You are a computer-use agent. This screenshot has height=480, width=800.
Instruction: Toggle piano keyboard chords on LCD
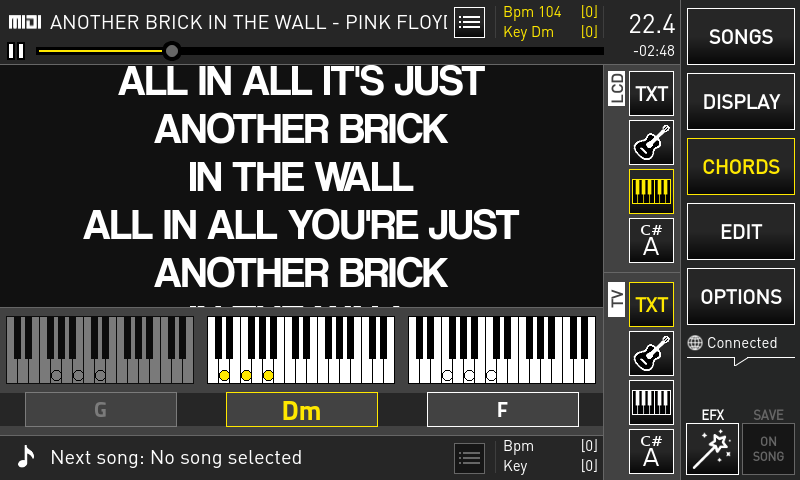[651, 192]
